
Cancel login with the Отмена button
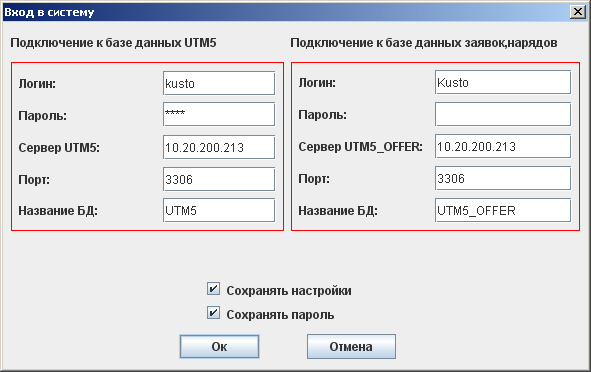[x=351, y=346]
